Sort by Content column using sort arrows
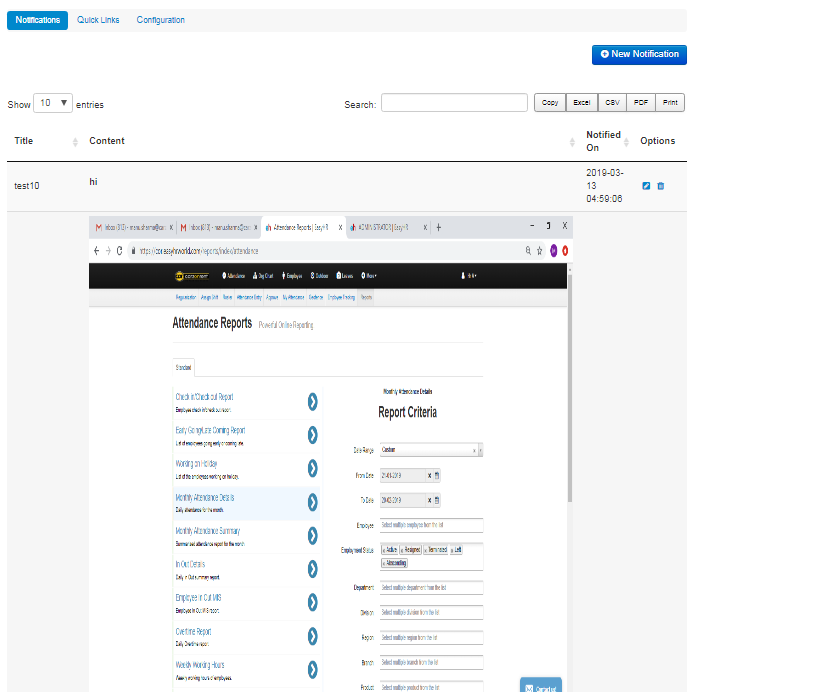This screenshot has height=692, width=837. click(573, 142)
